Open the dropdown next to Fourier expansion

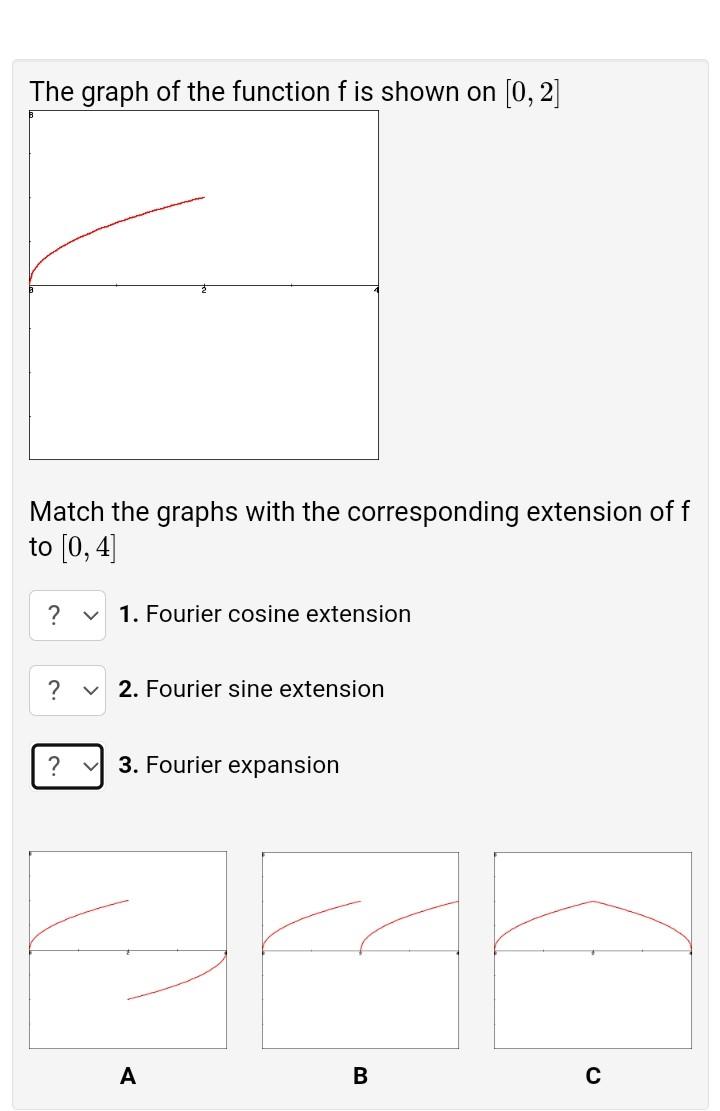click(67, 765)
